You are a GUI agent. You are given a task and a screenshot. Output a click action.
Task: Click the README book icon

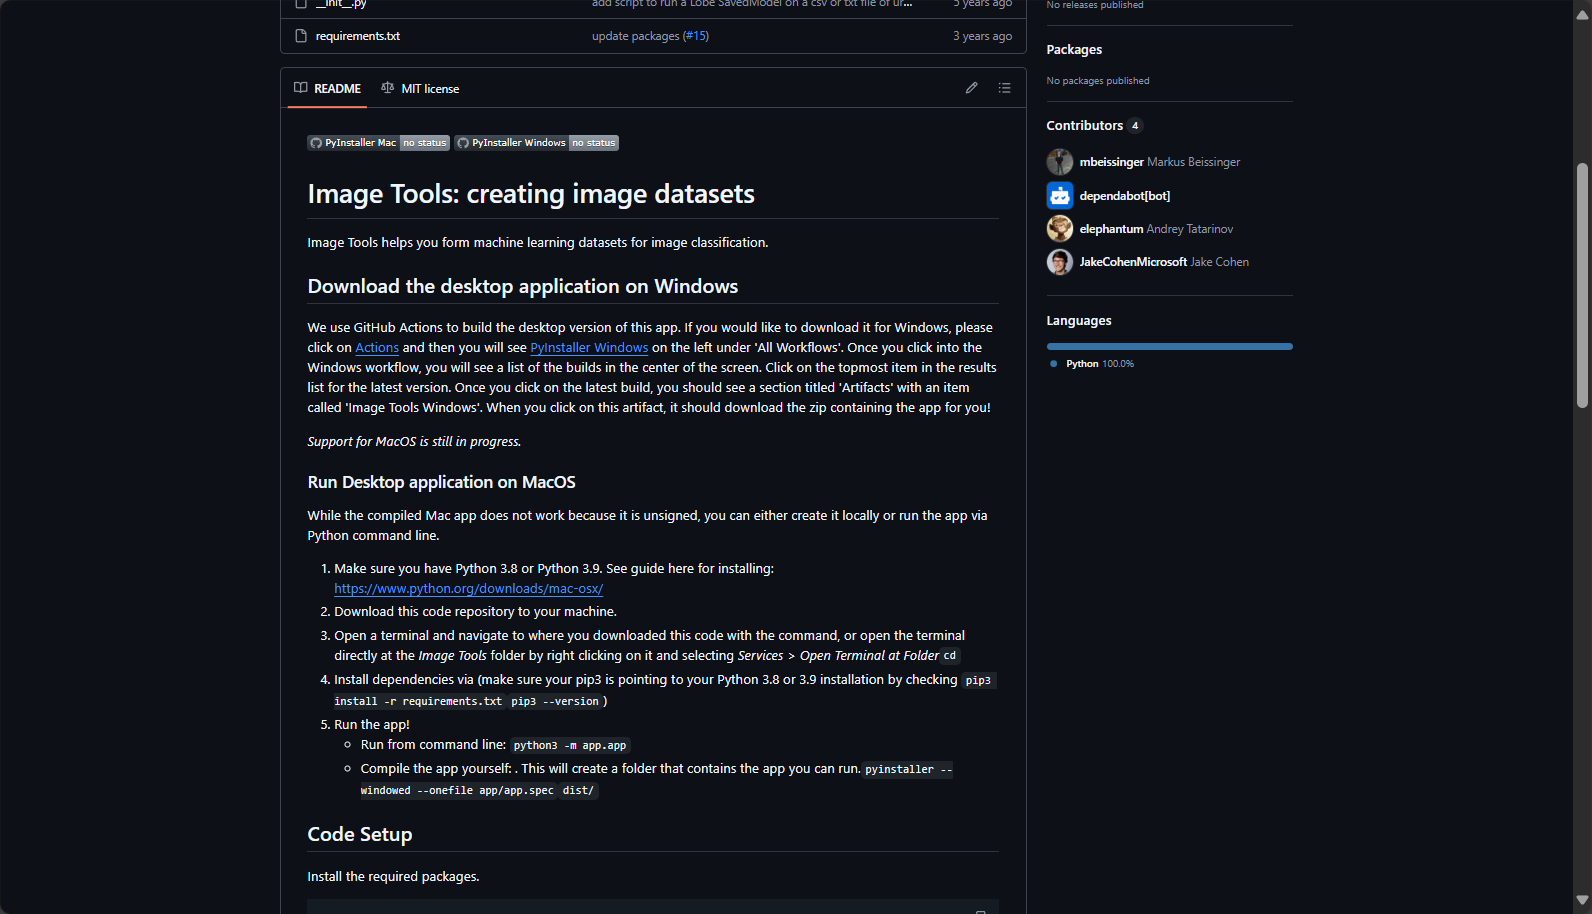301,88
